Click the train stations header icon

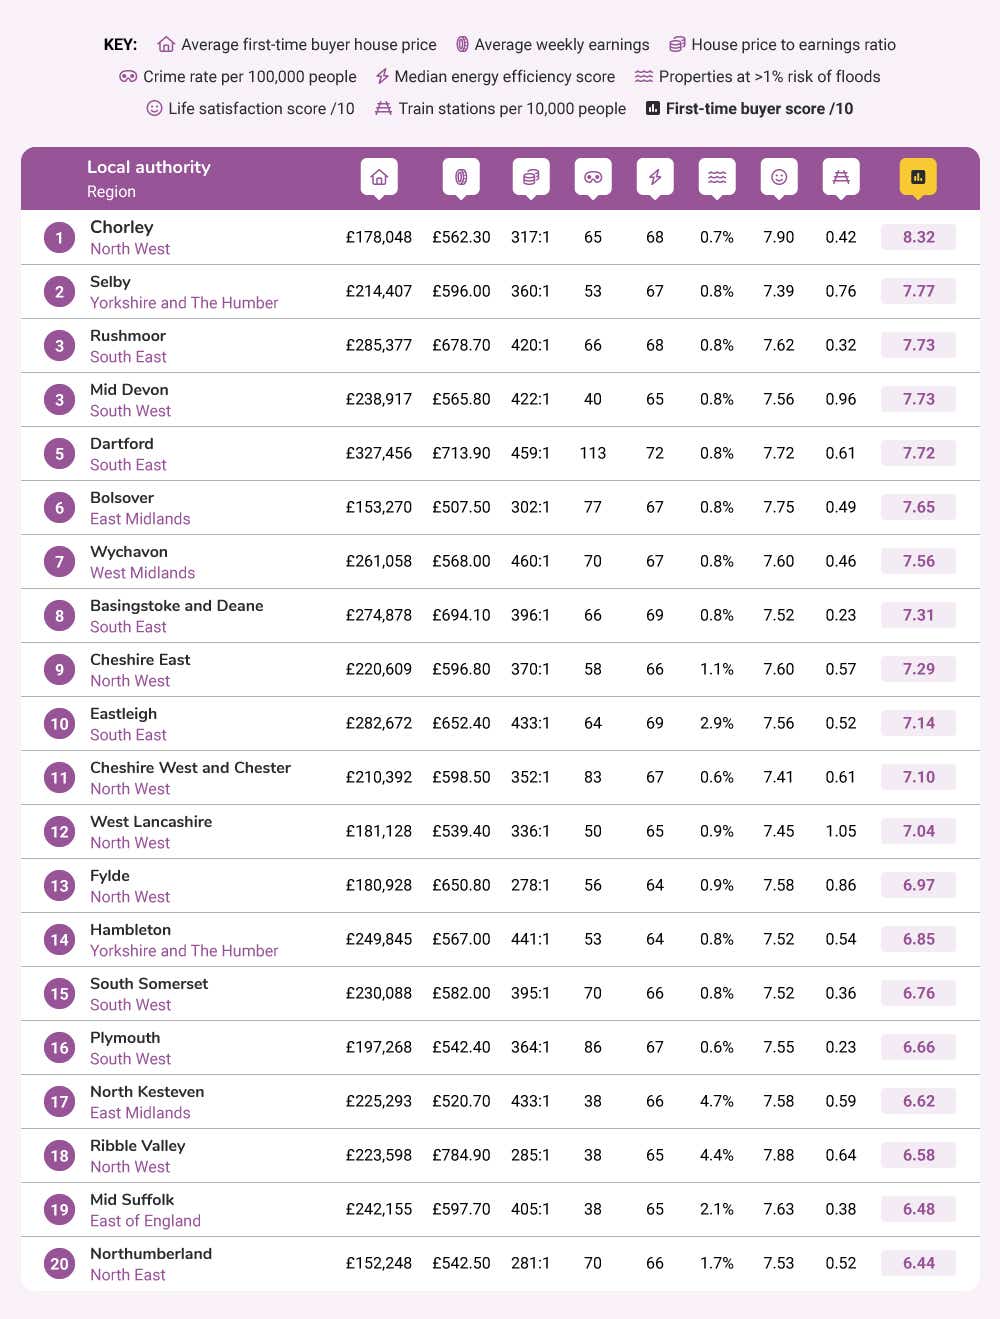click(841, 177)
